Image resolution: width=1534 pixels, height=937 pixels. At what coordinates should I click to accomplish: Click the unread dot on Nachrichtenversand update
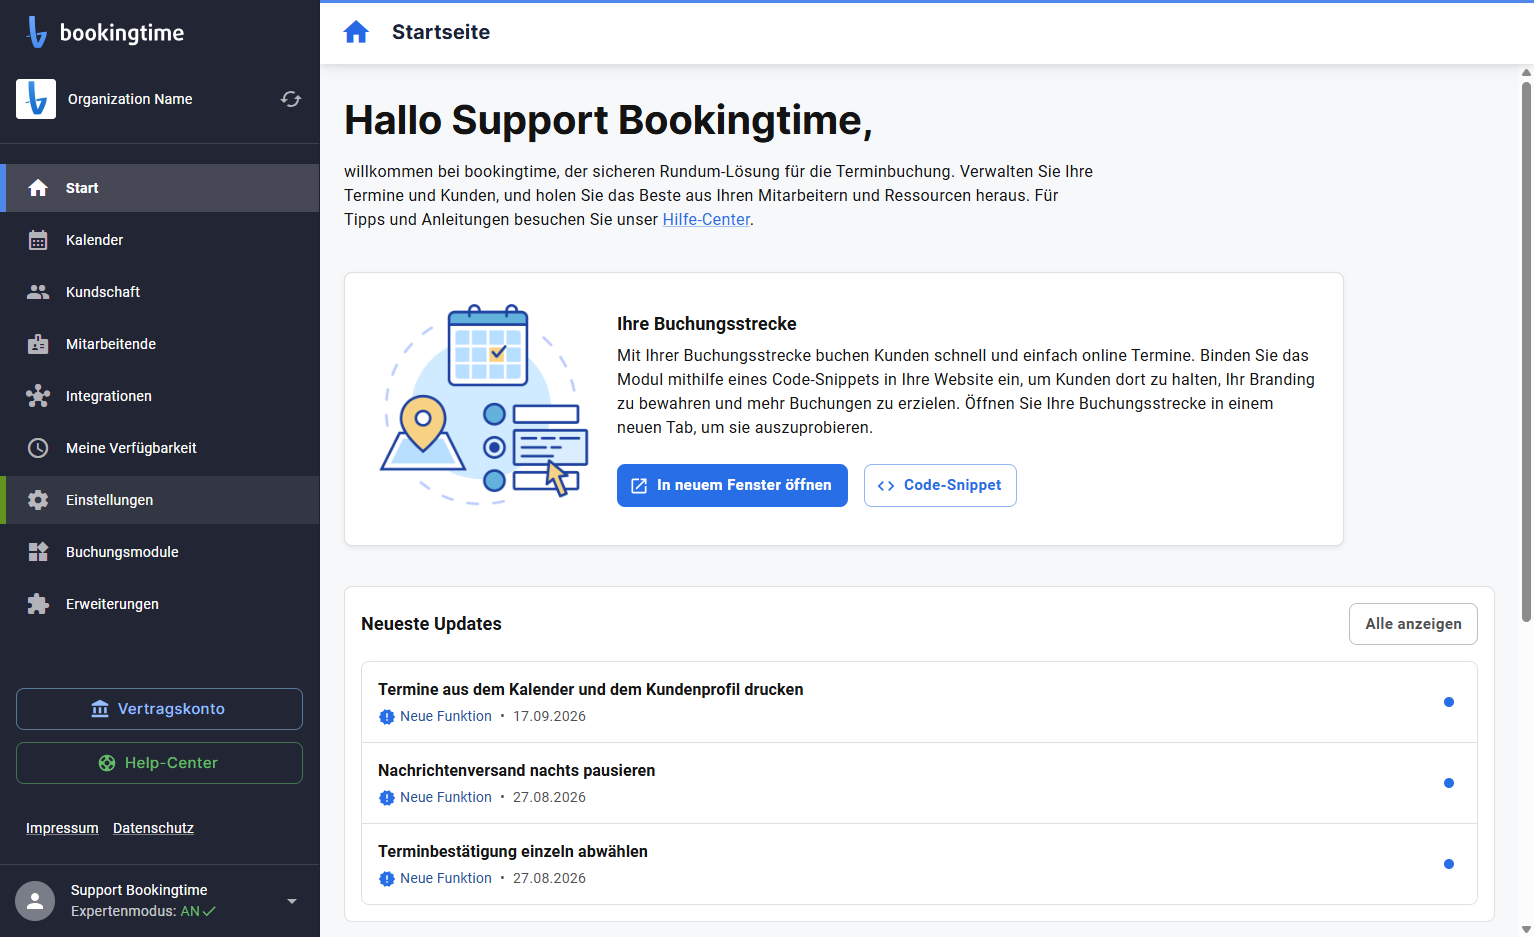coord(1449,783)
